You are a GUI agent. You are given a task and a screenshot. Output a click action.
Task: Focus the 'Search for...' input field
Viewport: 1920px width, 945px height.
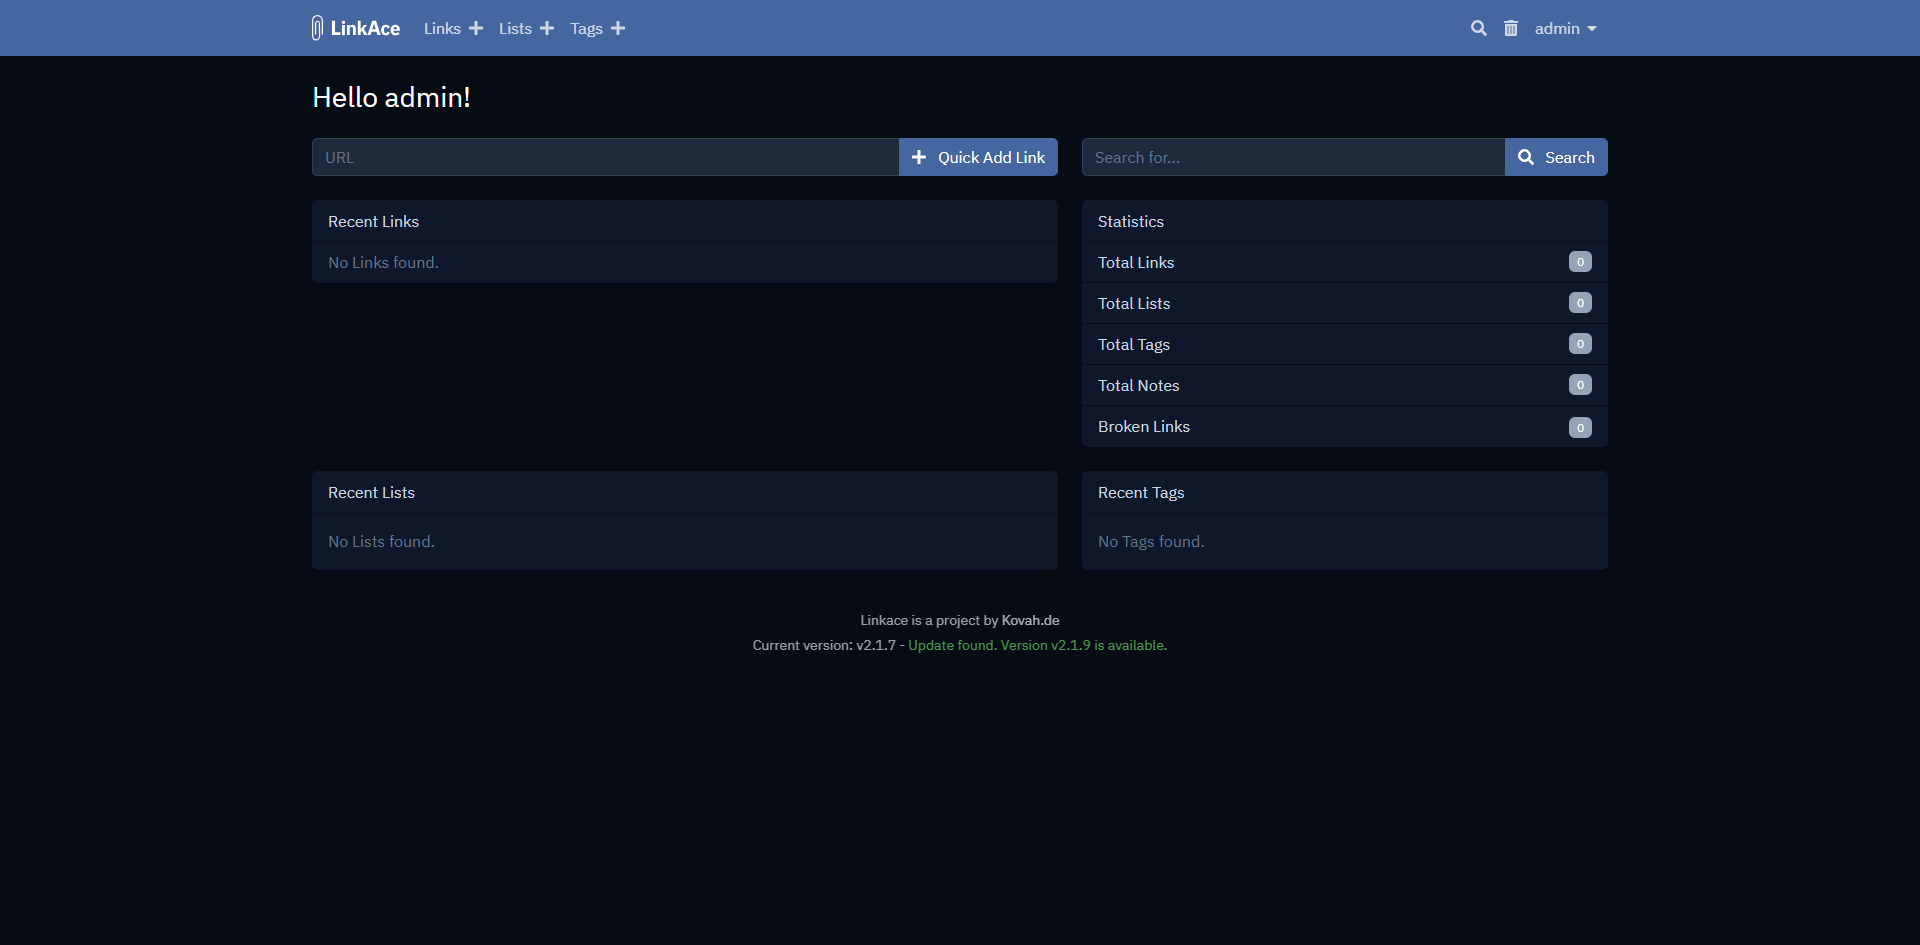(x=1293, y=157)
